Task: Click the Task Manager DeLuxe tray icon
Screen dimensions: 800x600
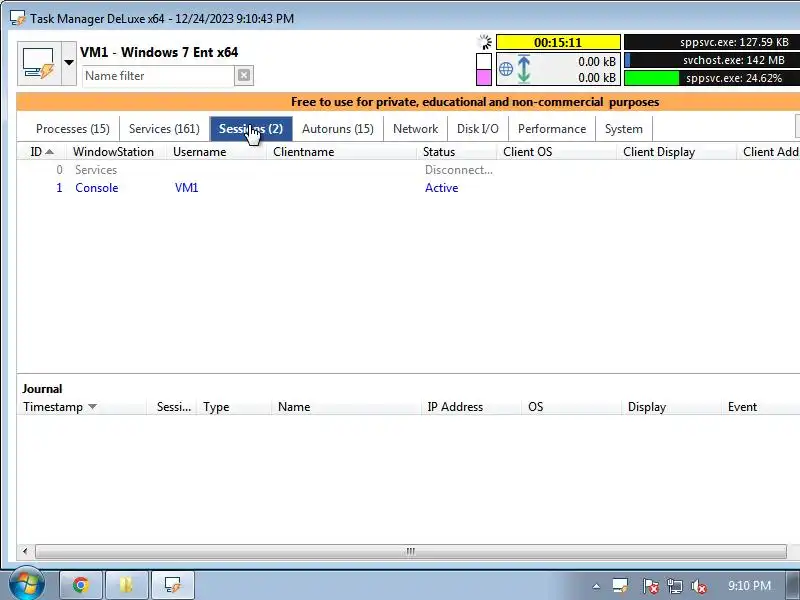Action: (x=621, y=586)
